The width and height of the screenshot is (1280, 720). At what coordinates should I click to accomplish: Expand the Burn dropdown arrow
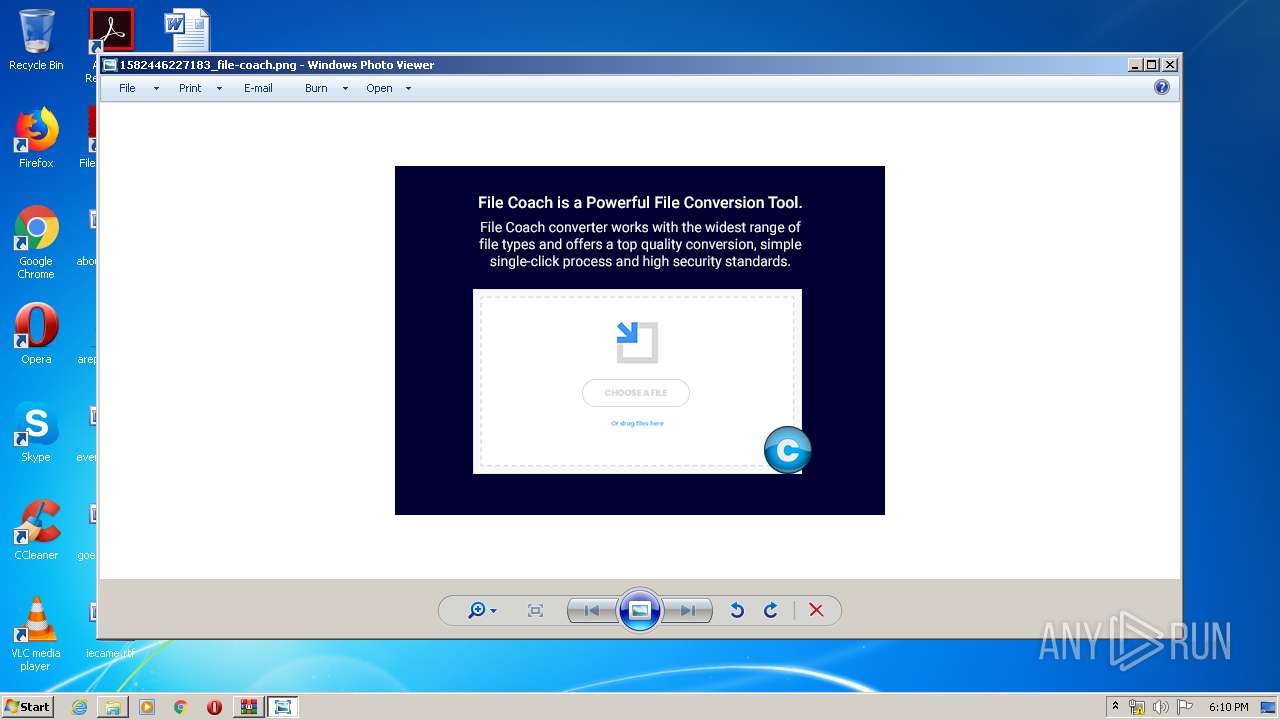pos(345,88)
